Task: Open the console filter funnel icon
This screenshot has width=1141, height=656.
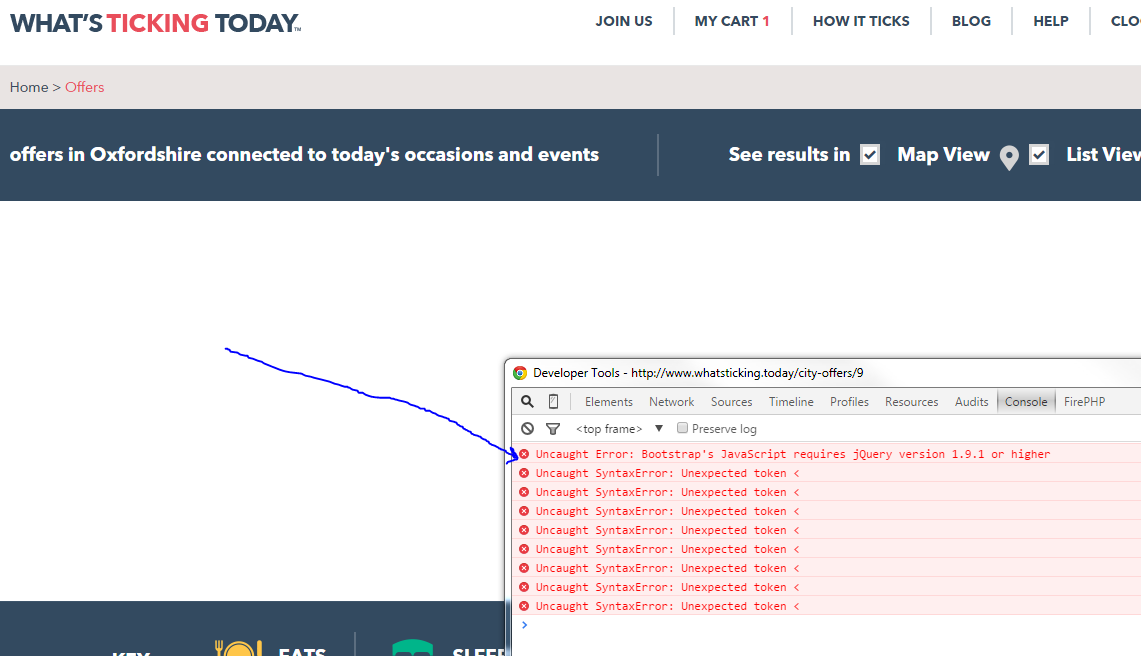Action: click(553, 429)
